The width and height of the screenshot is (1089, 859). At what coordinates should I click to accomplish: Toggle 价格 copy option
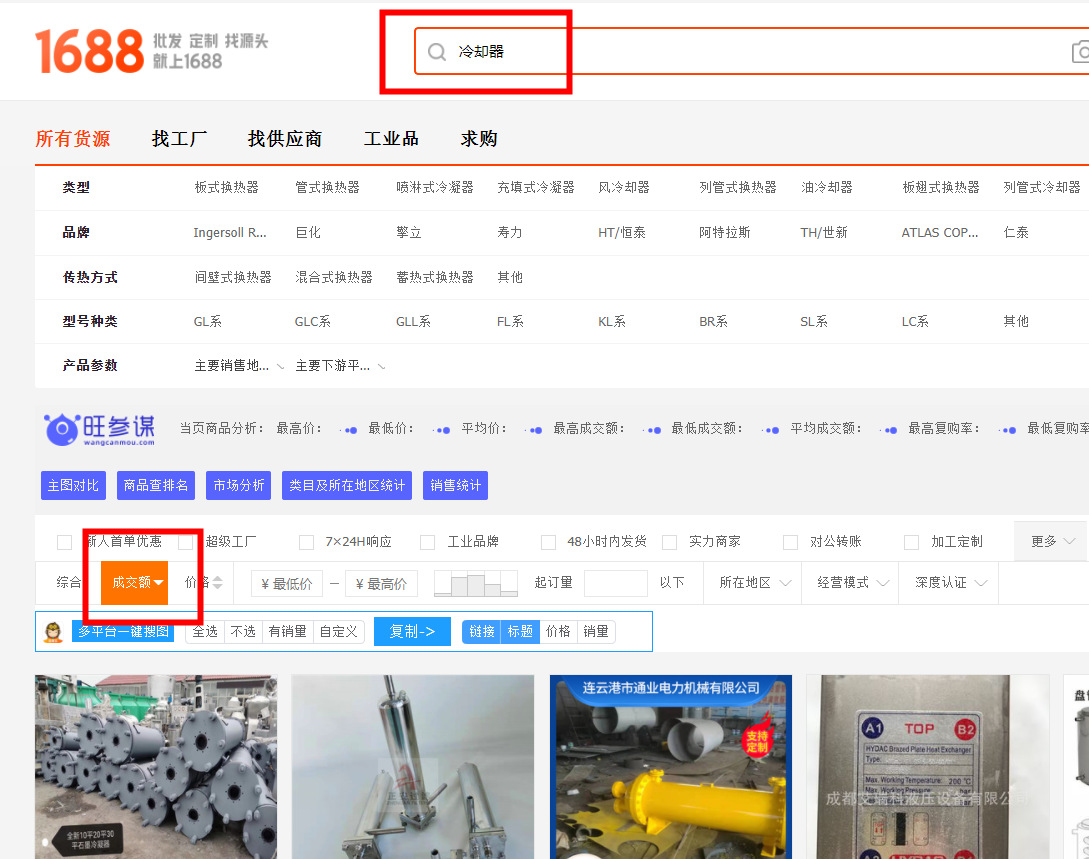tap(558, 632)
